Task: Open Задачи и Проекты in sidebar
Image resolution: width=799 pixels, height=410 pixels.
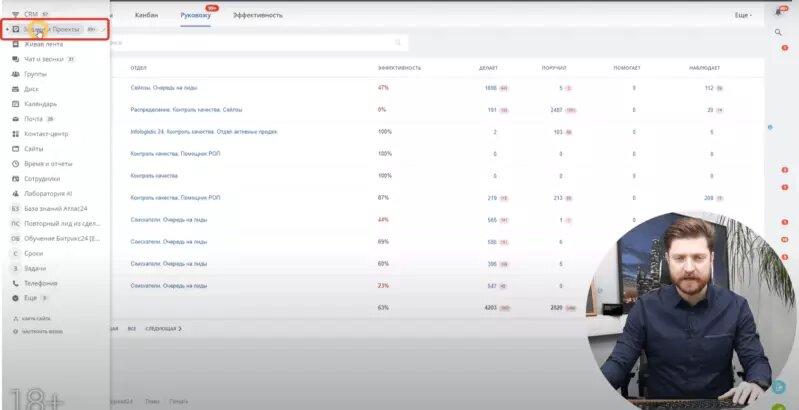Action: click(x=51, y=30)
